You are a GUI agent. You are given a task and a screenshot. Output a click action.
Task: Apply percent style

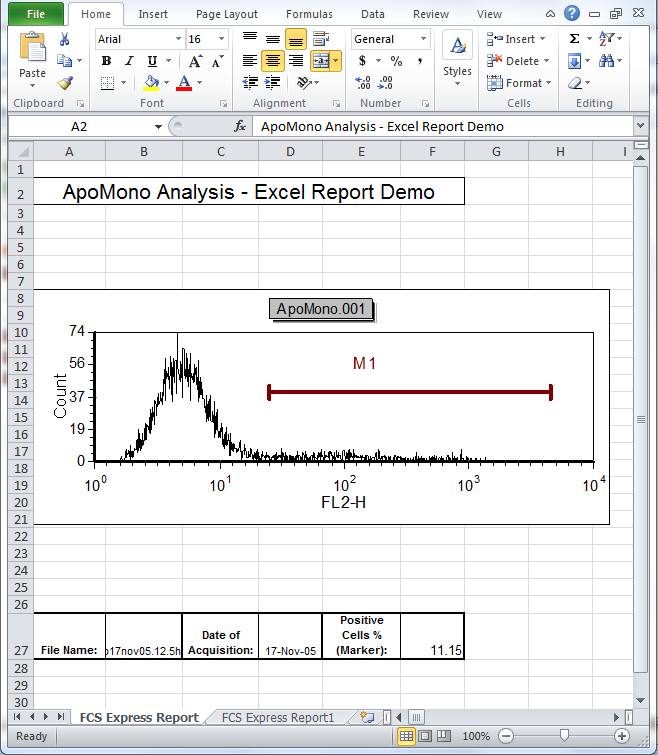[396, 61]
